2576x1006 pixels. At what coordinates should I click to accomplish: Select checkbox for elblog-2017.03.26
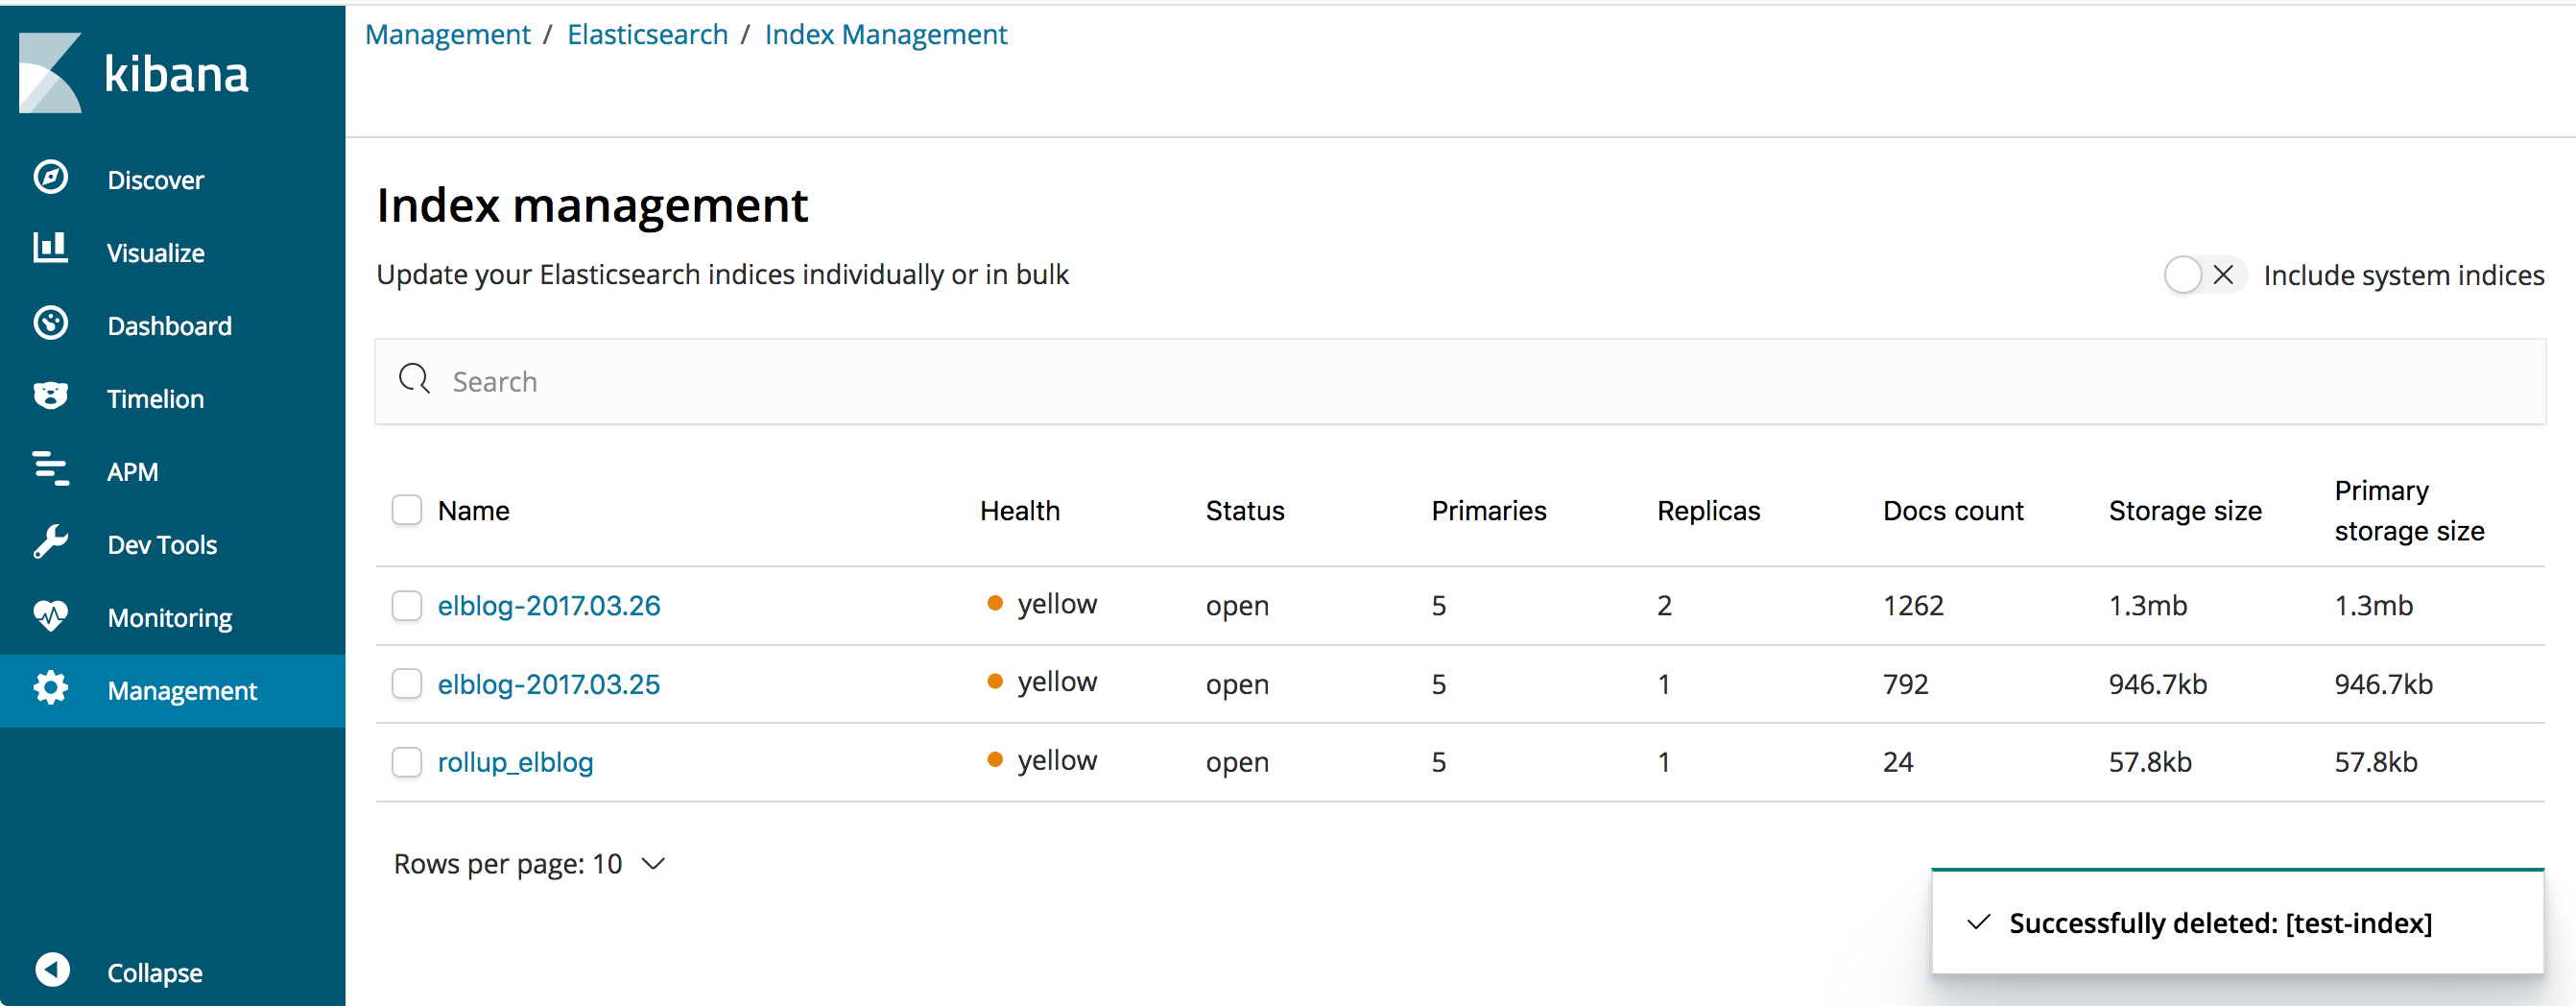point(407,605)
